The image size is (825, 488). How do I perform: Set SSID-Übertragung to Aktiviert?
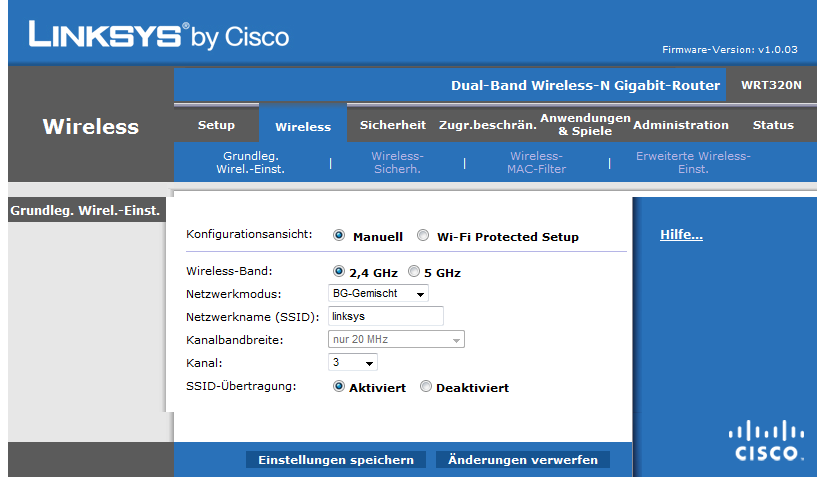click(339, 386)
